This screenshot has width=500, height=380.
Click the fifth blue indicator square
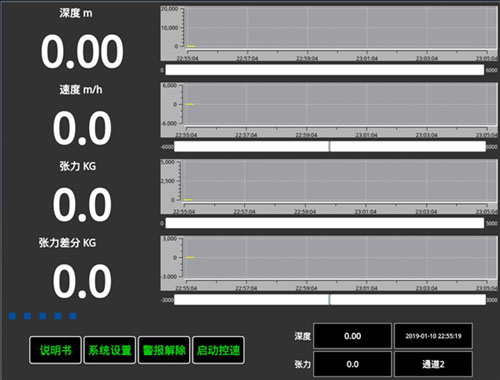[x=73, y=316]
